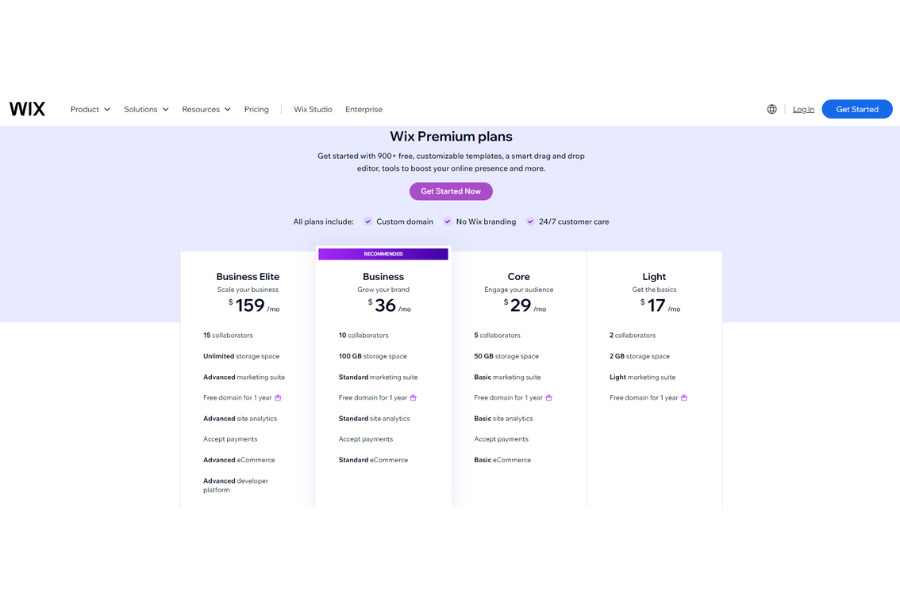Viewport: 900px width, 600px height.
Task: Click the Wix logo
Action: click(27, 109)
